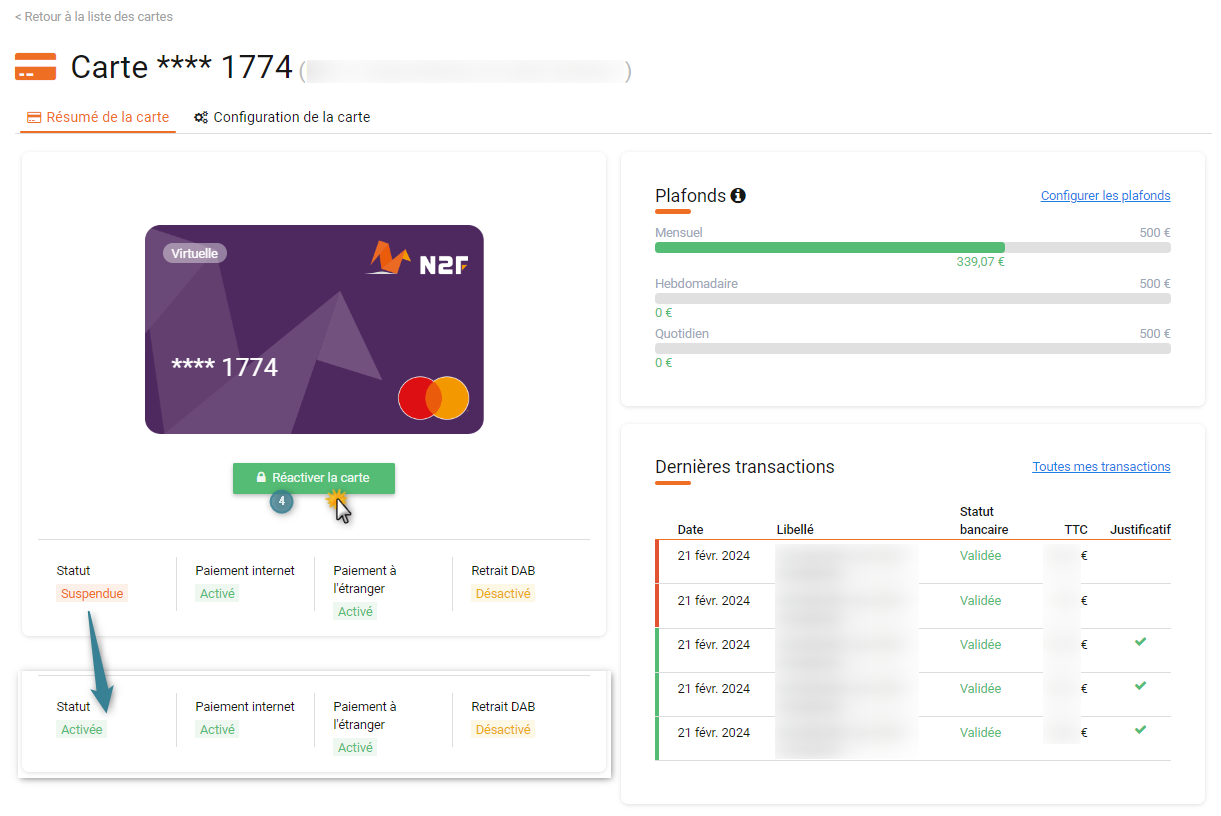
Task: Click the Suspendue status label
Action: [92, 593]
